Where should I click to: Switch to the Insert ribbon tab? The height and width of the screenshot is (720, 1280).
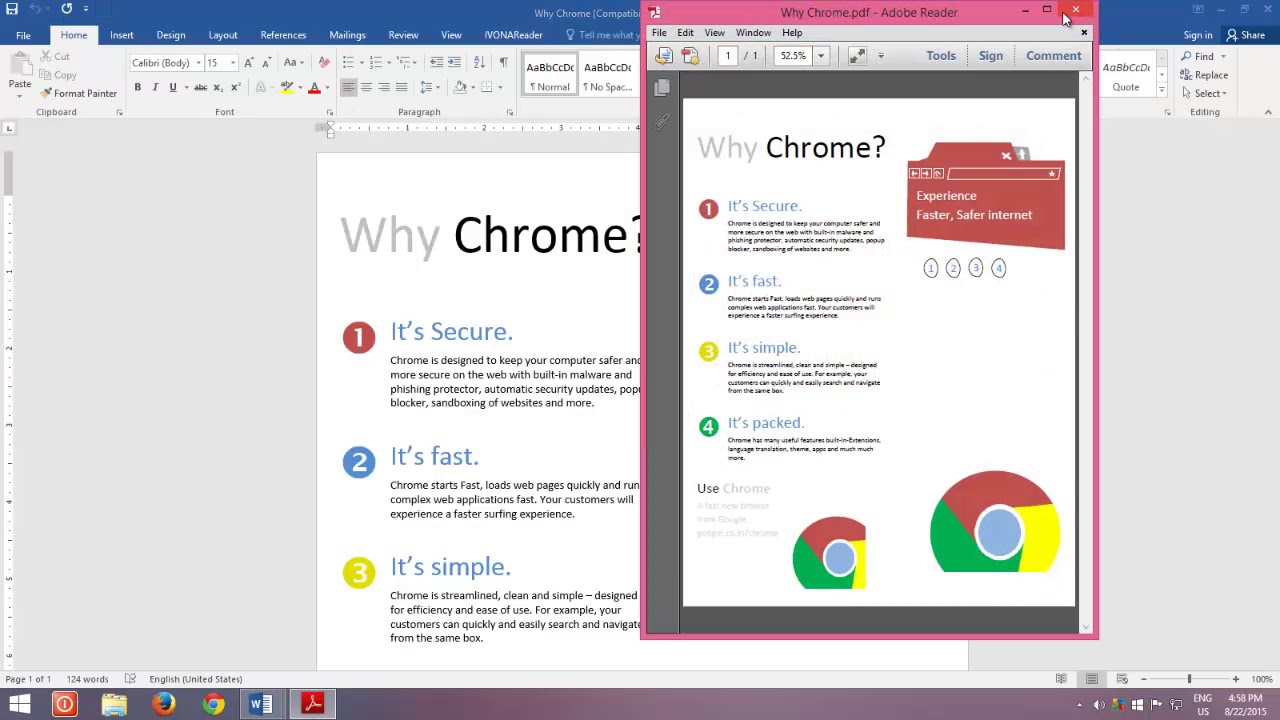[x=121, y=35]
